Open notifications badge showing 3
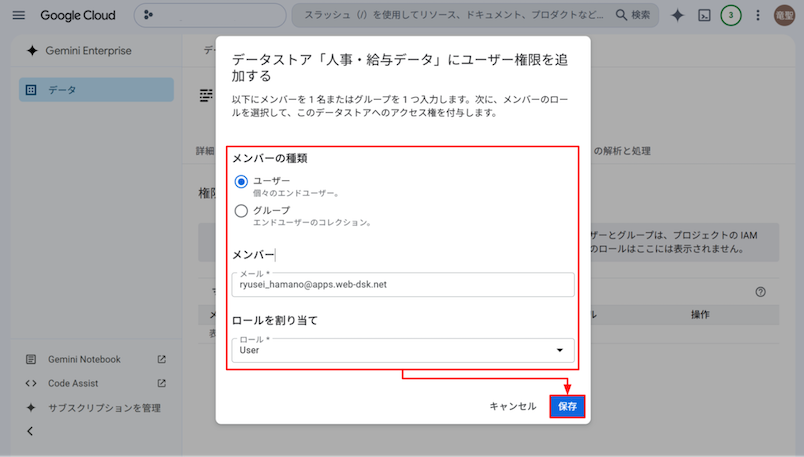The height and width of the screenshot is (457, 804). tap(731, 15)
